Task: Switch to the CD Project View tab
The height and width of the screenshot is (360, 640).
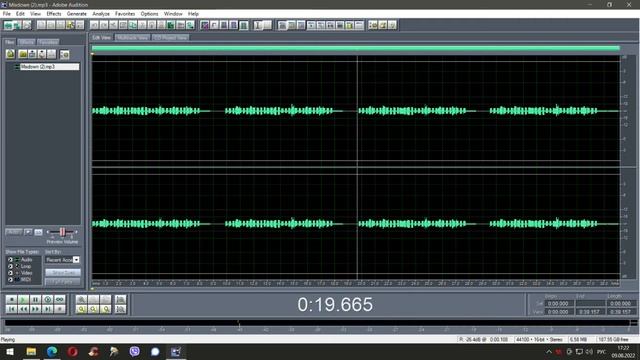Action: [171, 38]
